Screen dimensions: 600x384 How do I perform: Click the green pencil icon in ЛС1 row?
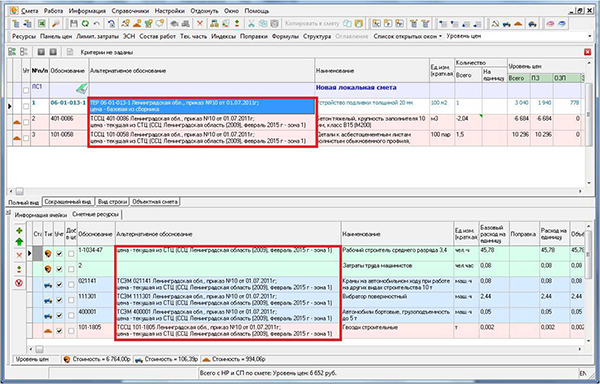pyautogui.click(x=82, y=89)
